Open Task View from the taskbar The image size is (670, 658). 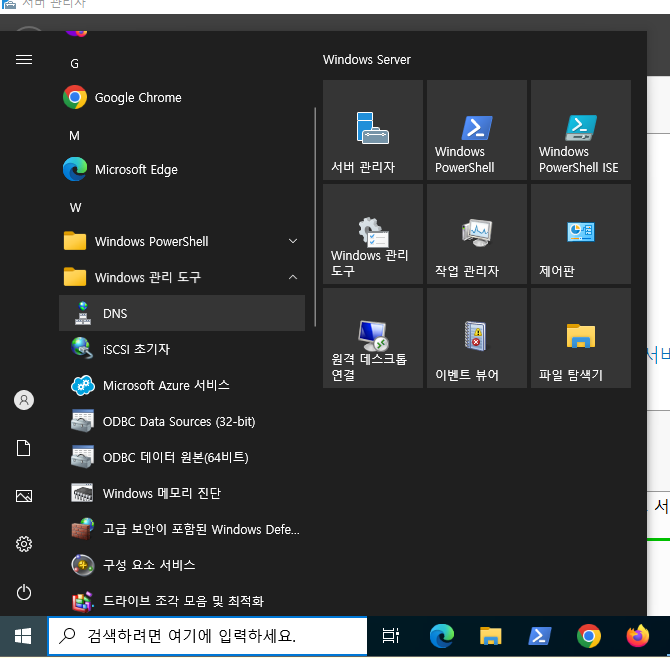tap(391, 636)
